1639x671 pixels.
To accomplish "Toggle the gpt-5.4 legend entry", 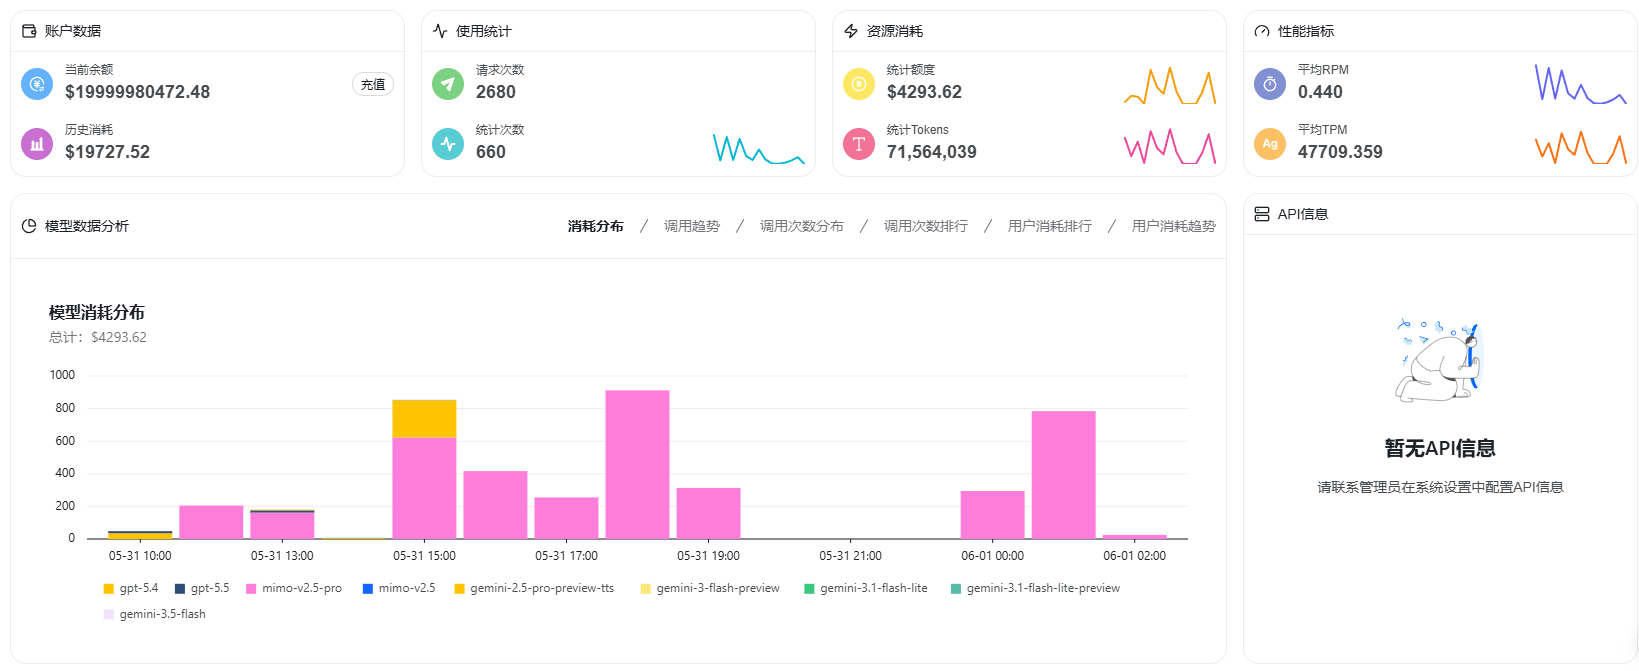I will 131,588.
